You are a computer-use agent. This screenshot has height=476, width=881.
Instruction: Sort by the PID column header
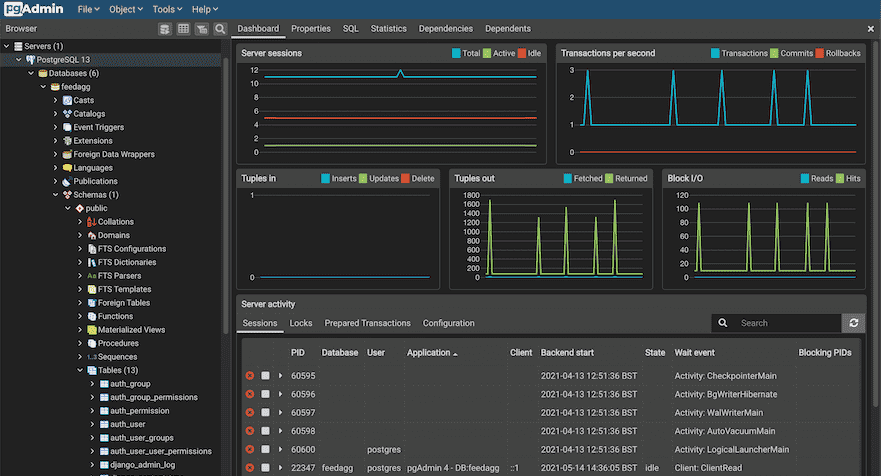coord(298,352)
